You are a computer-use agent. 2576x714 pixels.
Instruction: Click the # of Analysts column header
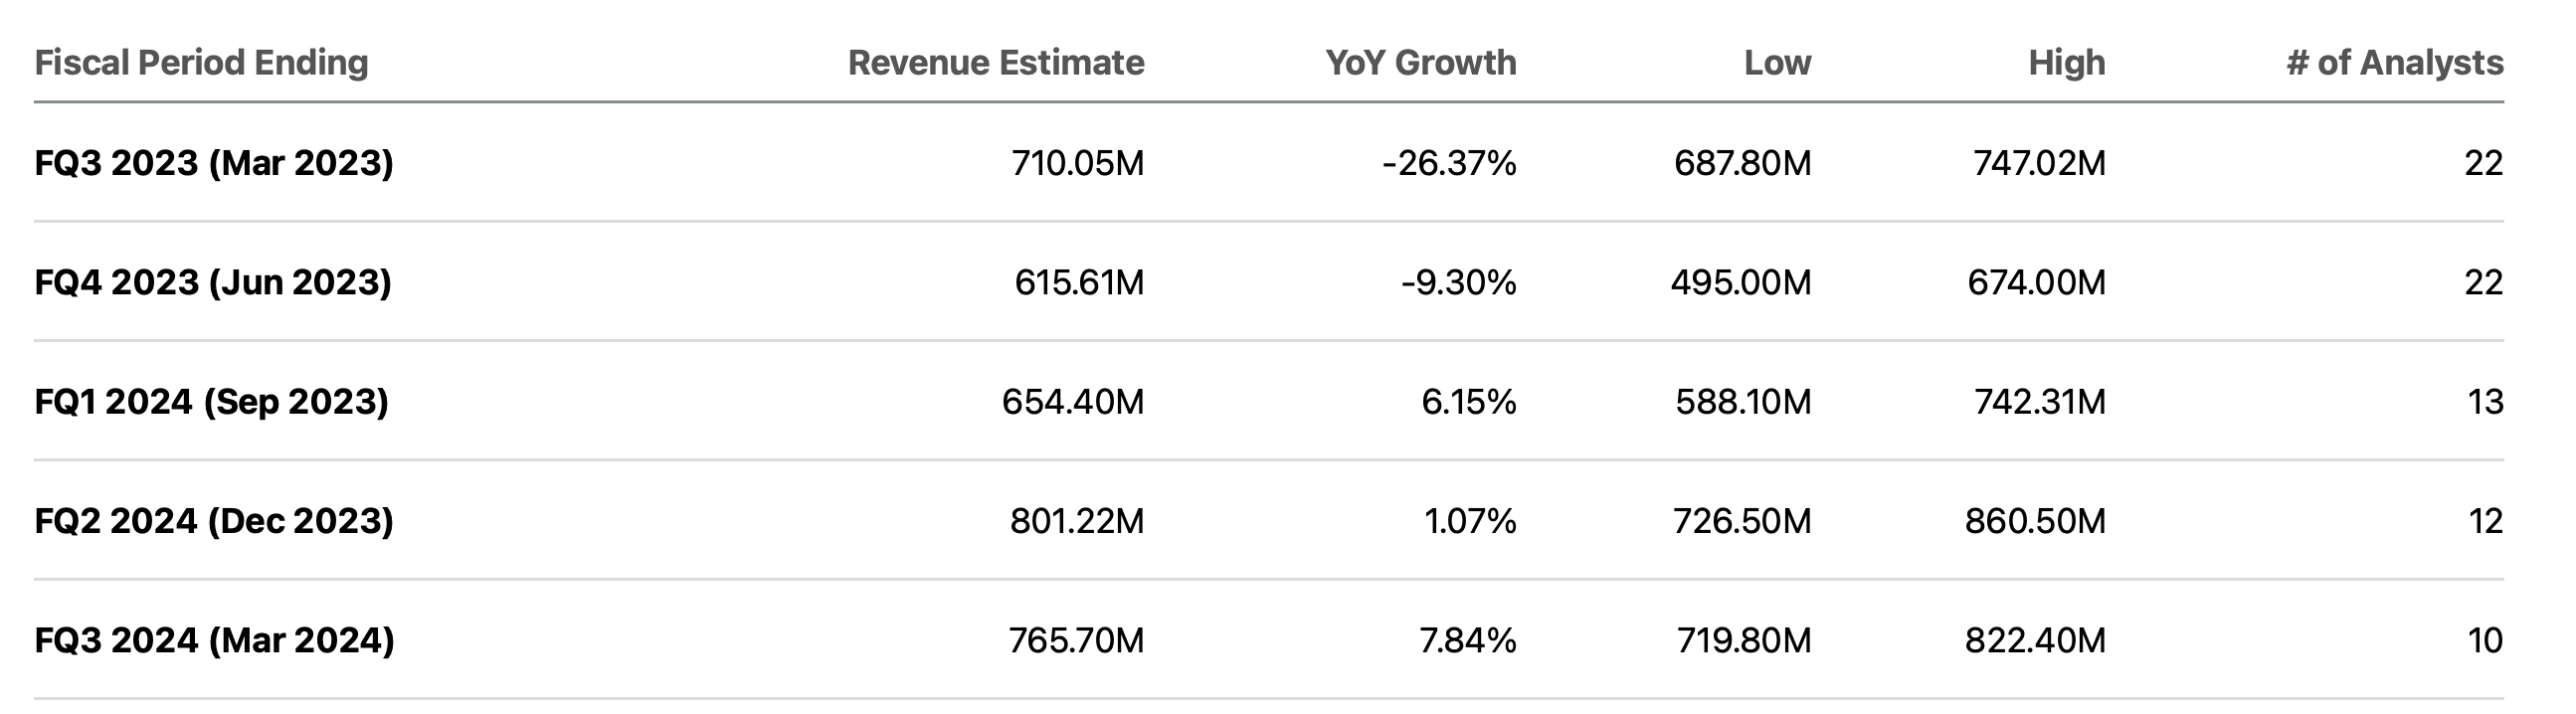pos(2394,62)
